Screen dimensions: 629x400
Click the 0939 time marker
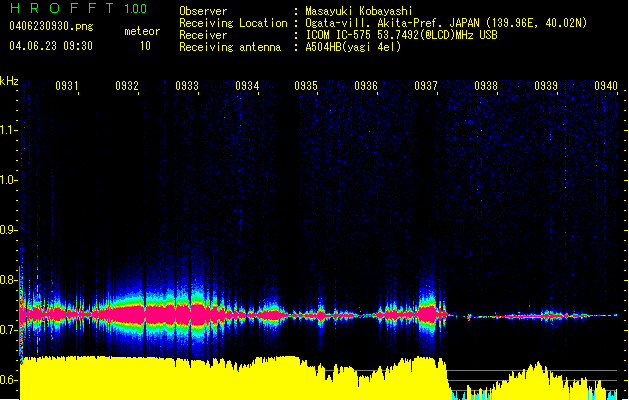pos(546,85)
